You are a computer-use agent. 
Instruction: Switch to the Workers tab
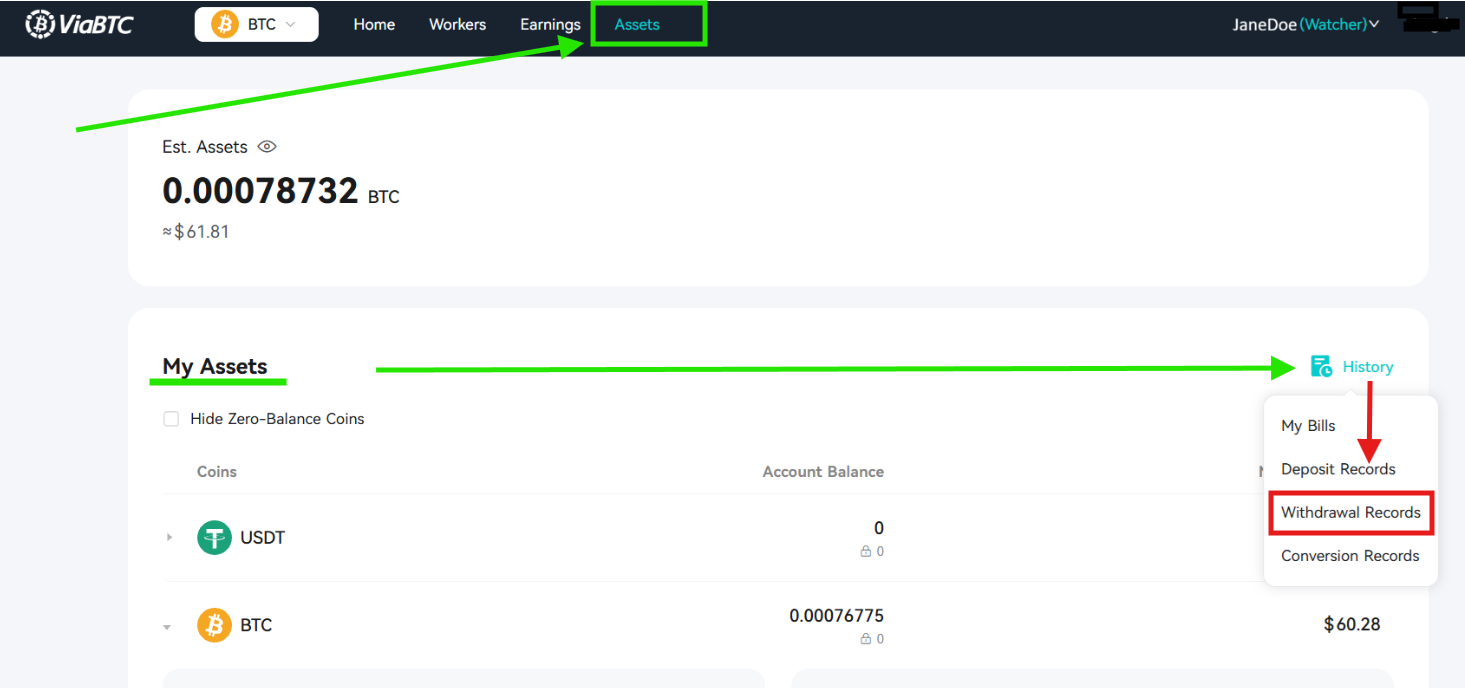457,24
